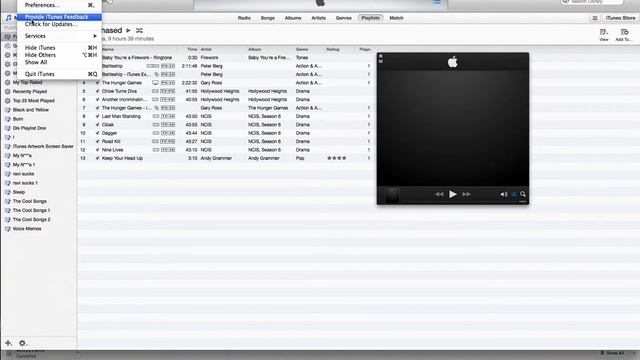Image resolution: width=640 pixels, height=360 pixels.
Task: Click playlist icon beside Black and Yellow
Action: pos(7,110)
